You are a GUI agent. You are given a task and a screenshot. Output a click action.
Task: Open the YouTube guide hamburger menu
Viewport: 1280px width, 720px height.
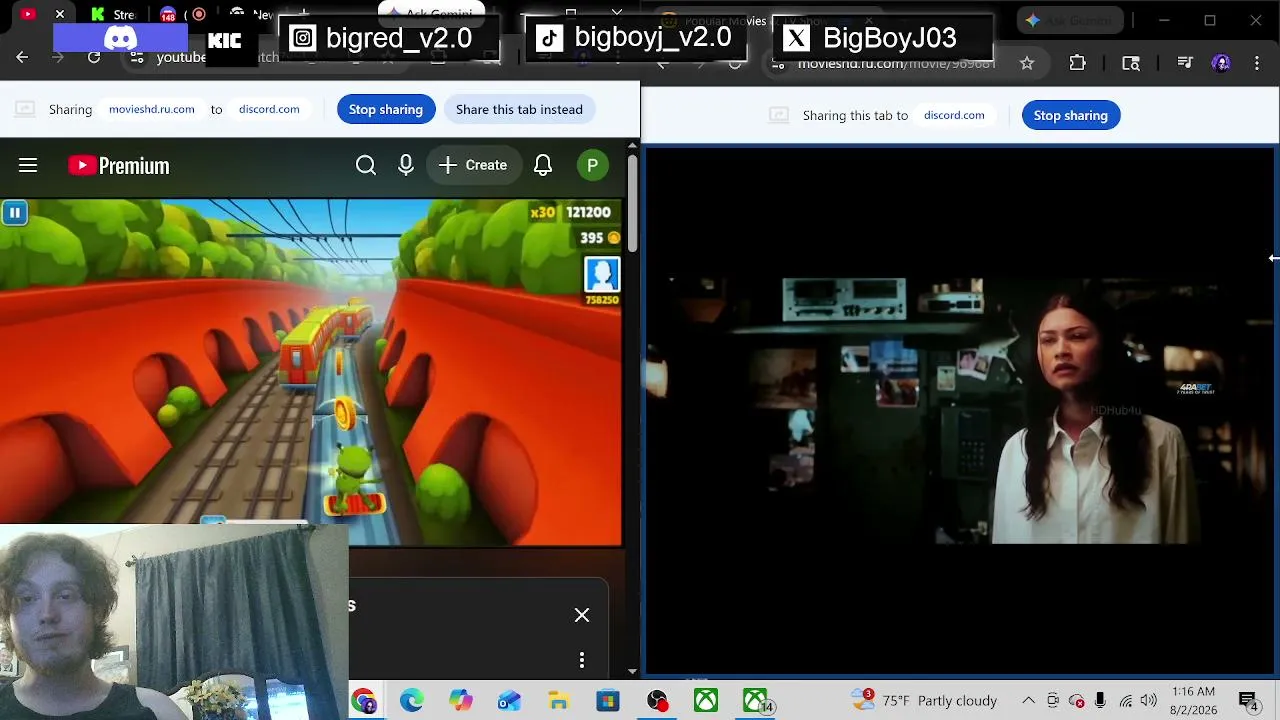point(28,165)
